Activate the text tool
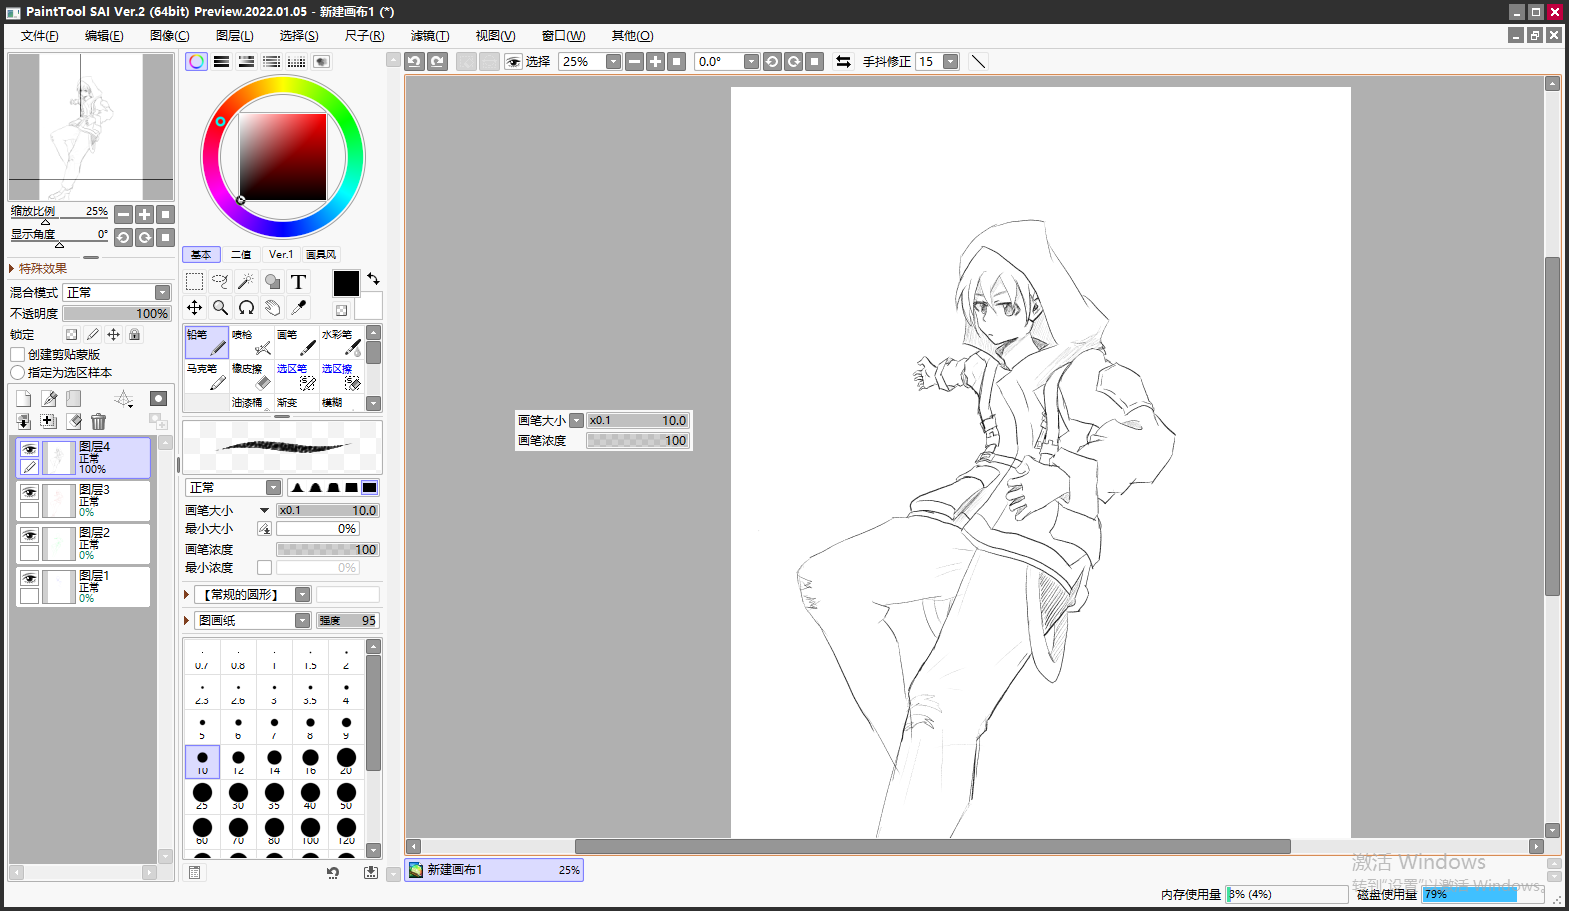 pyautogui.click(x=298, y=282)
